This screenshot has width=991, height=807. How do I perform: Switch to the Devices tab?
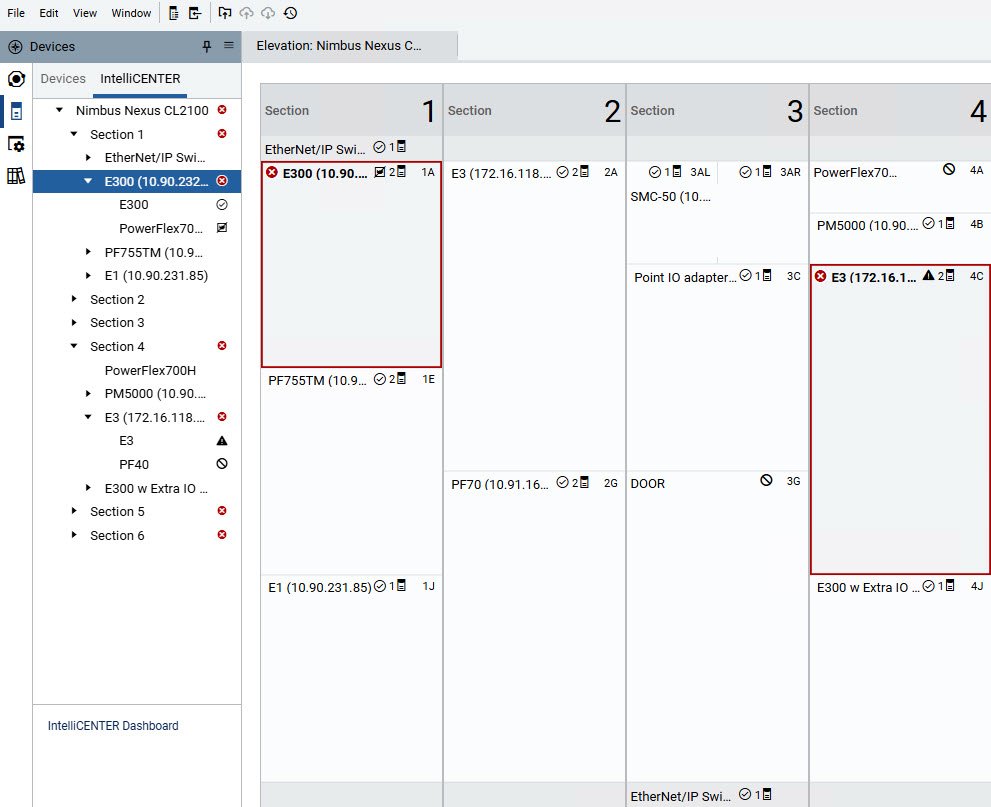[x=62, y=79]
